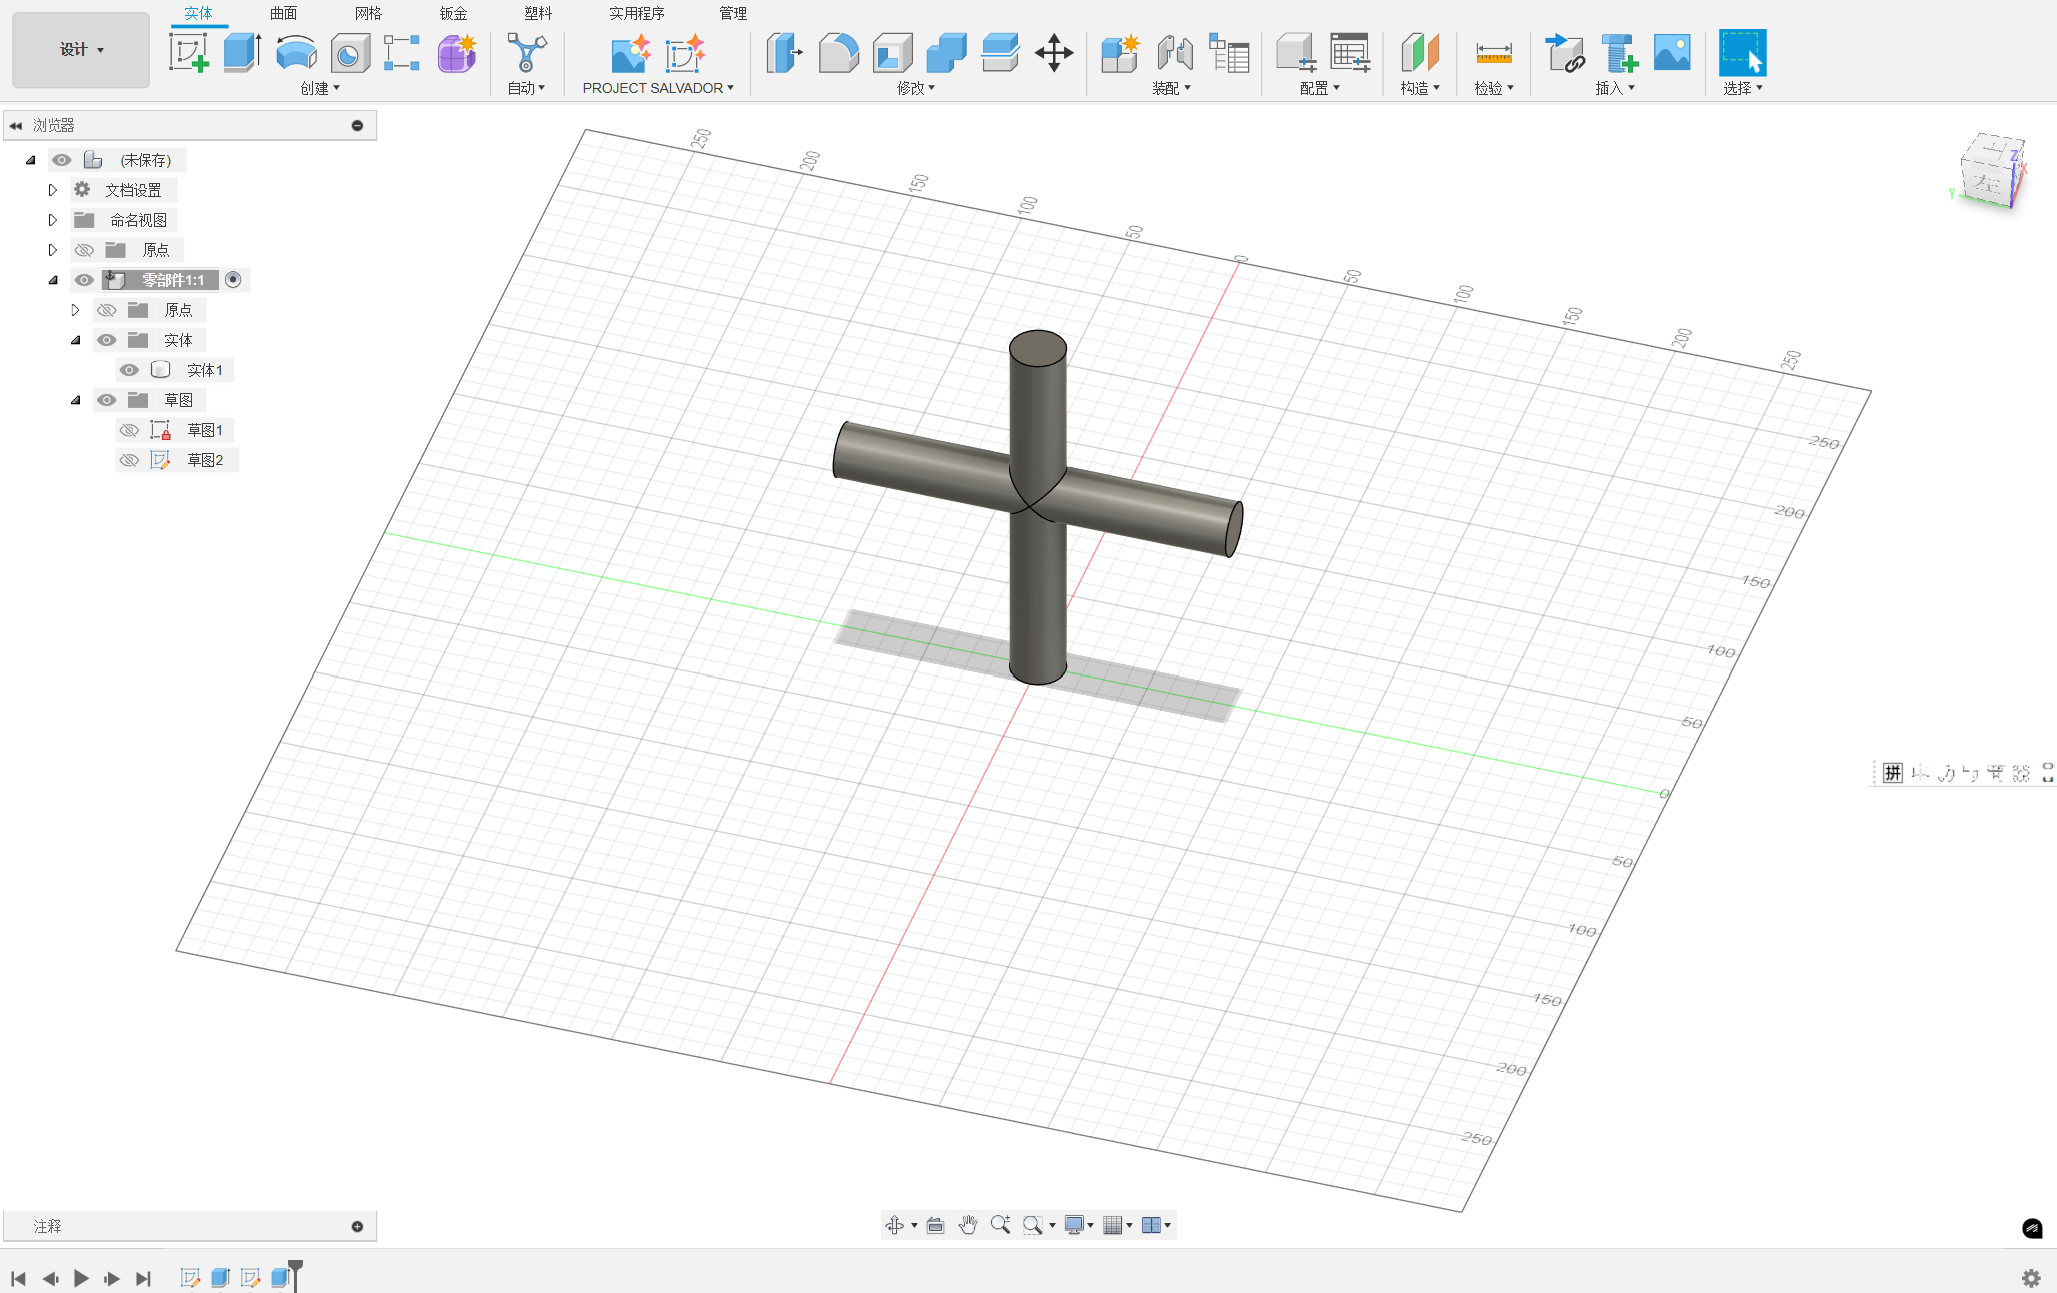Viewport: 2057px width, 1293px height.
Task: Select the Joint tool icon
Action: coord(1175,52)
